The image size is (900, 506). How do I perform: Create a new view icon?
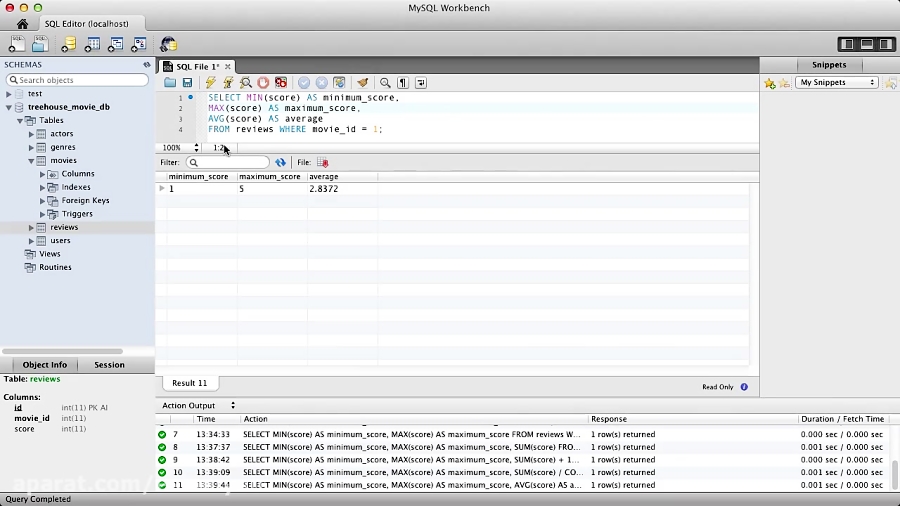(115, 44)
